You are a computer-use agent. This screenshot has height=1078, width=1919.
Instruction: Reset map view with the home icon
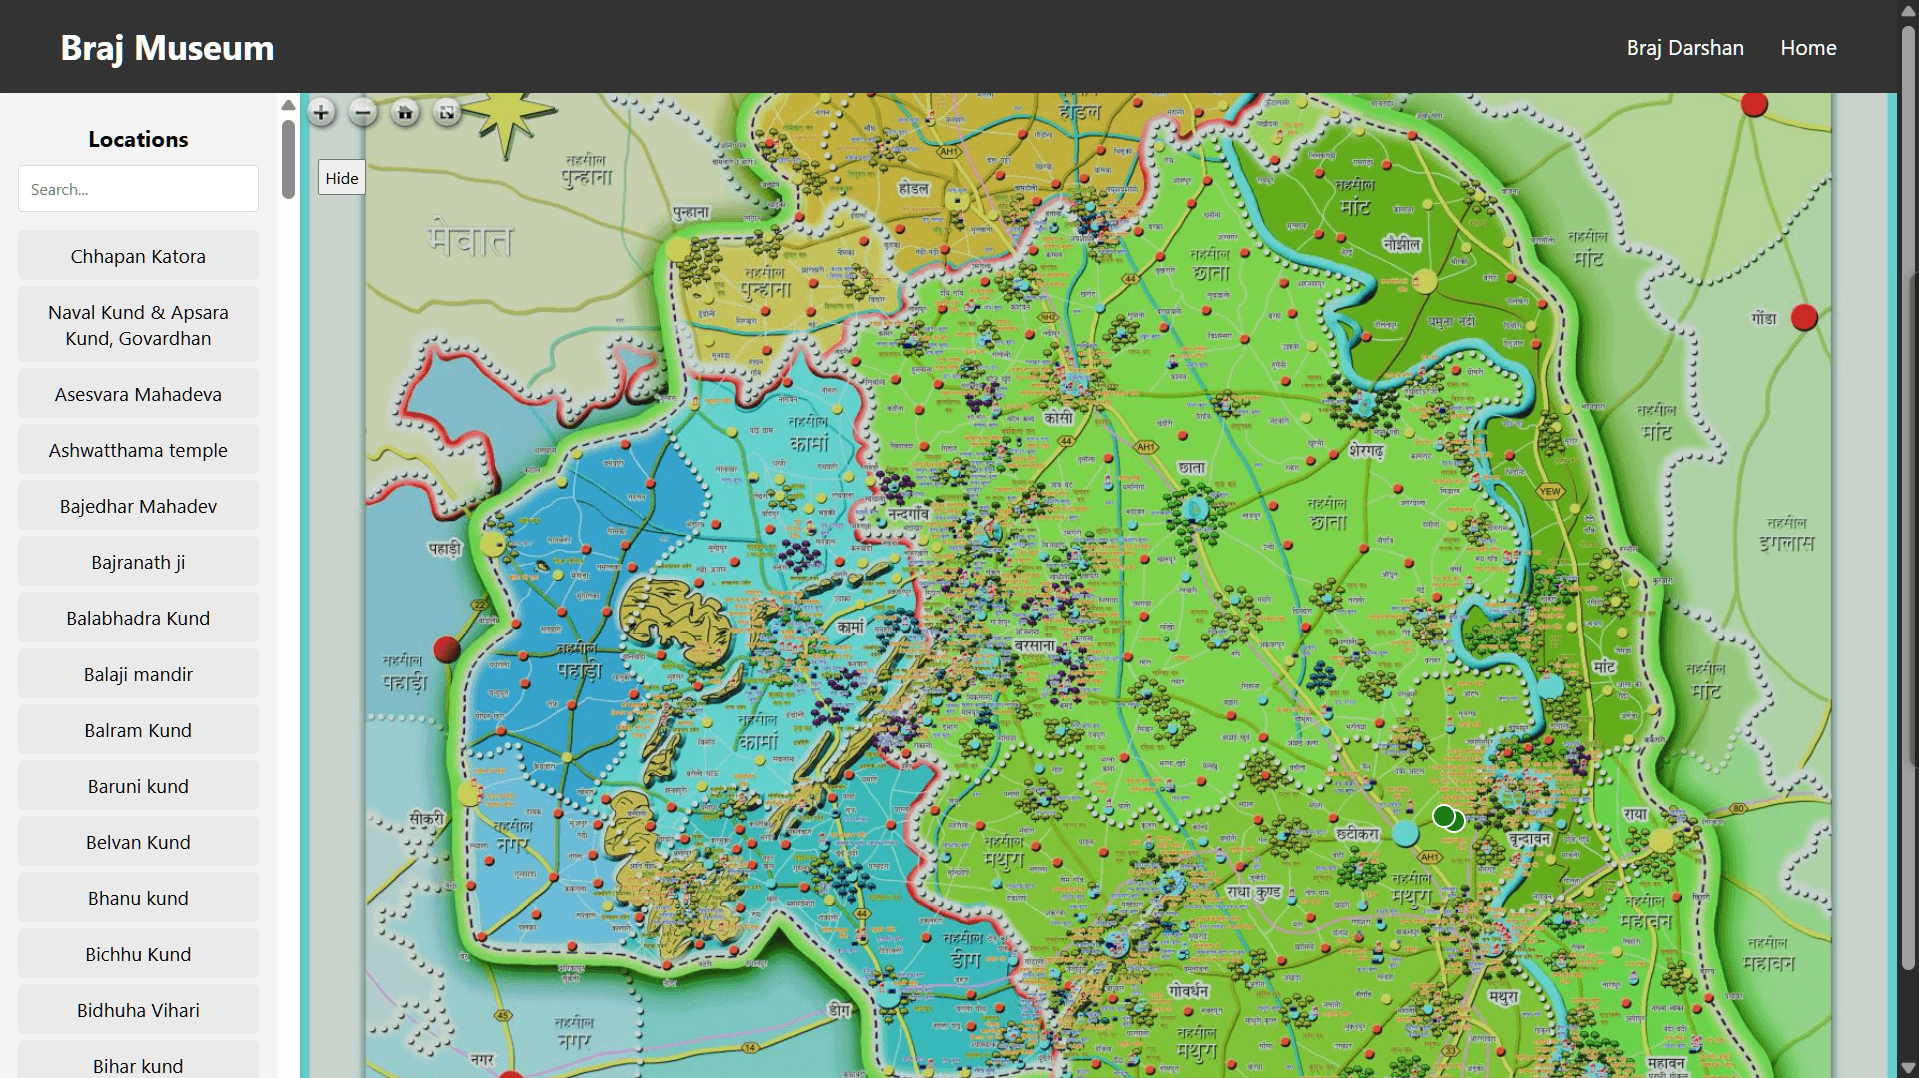[405, 112]
